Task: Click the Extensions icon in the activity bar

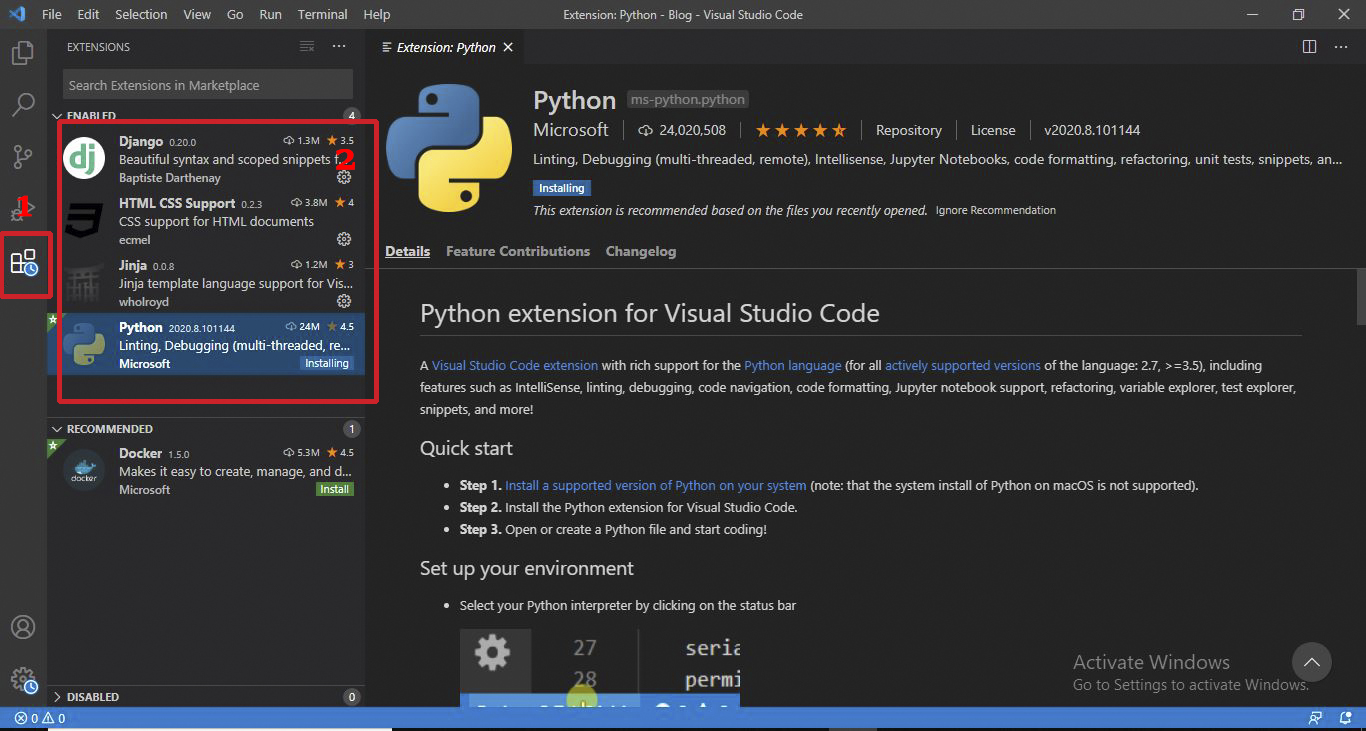Action: 22,264
